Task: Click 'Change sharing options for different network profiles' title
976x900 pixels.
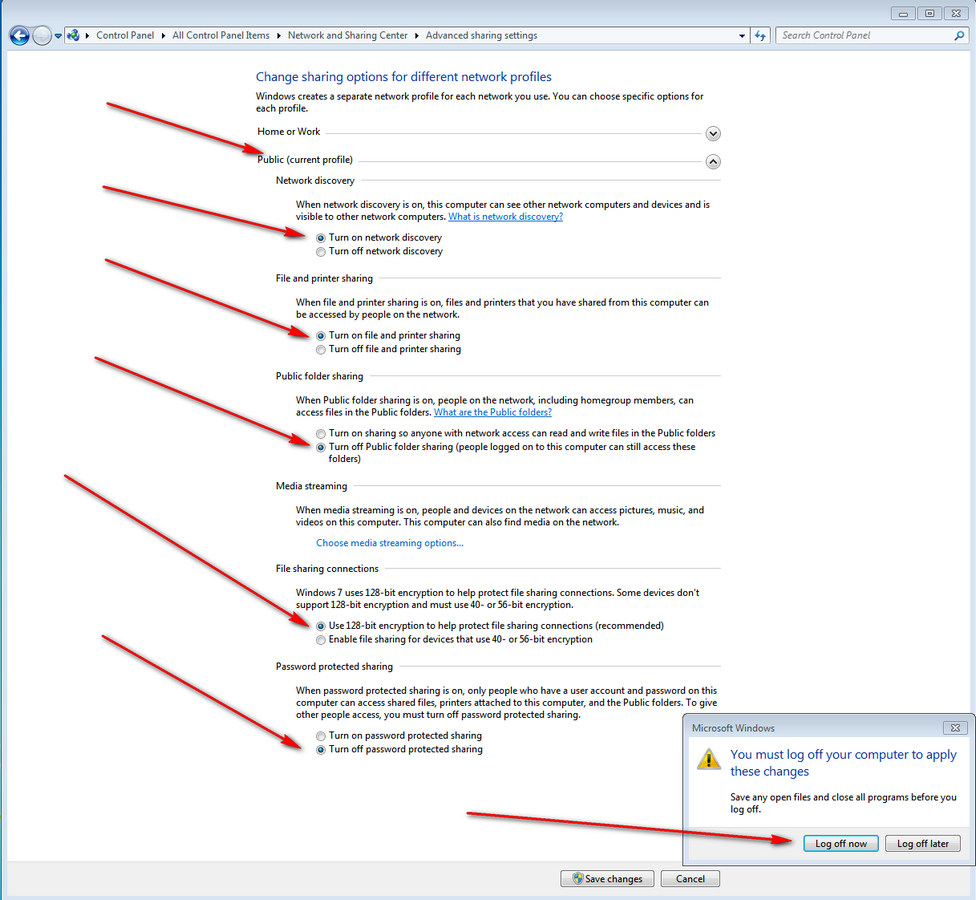Action: [403, 77]
